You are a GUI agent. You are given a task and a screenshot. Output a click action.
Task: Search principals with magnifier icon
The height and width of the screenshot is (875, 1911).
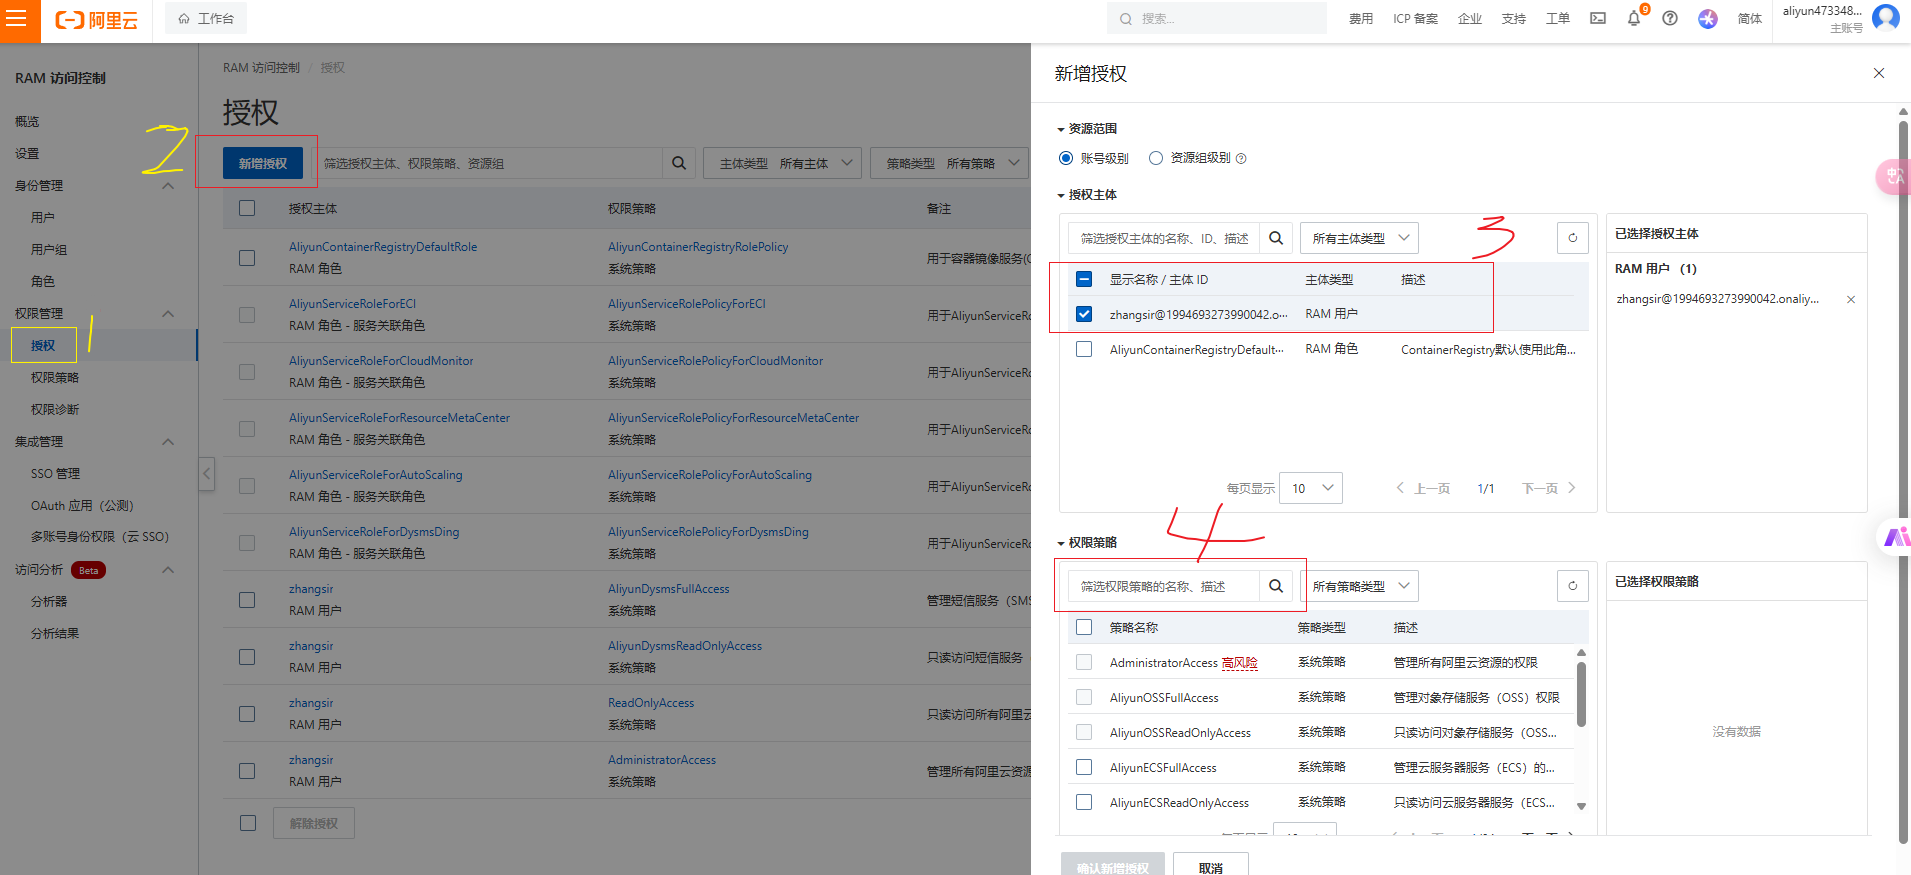[x=1276, y=238]
